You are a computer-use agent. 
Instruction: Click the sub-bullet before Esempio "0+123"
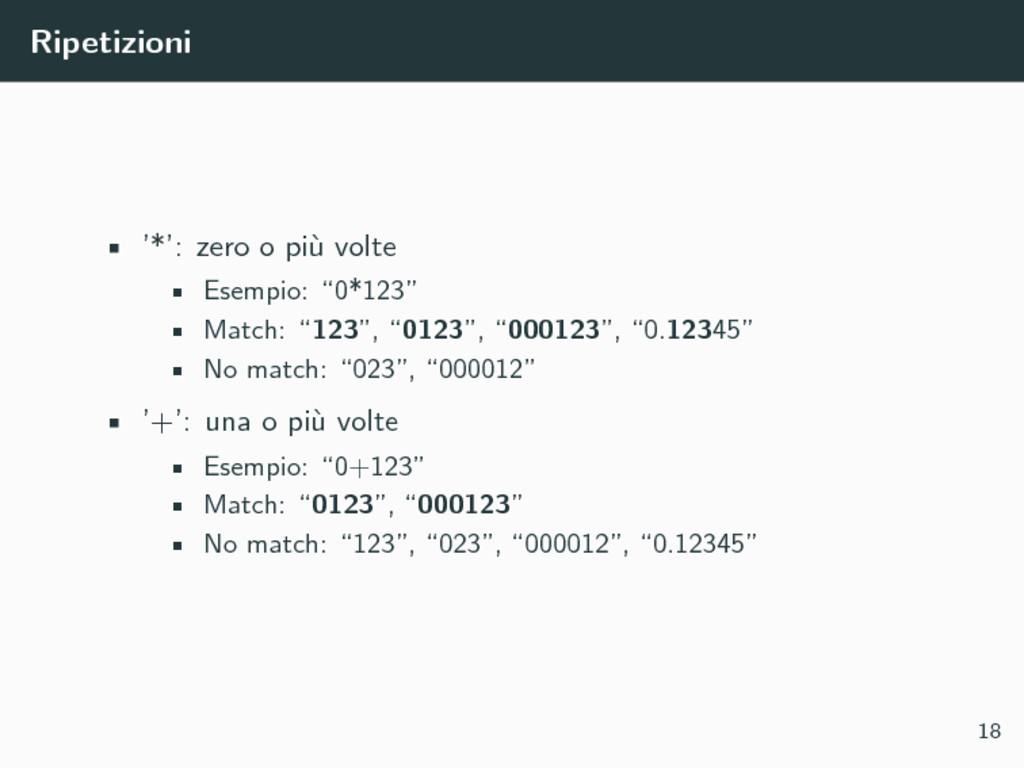178,468
